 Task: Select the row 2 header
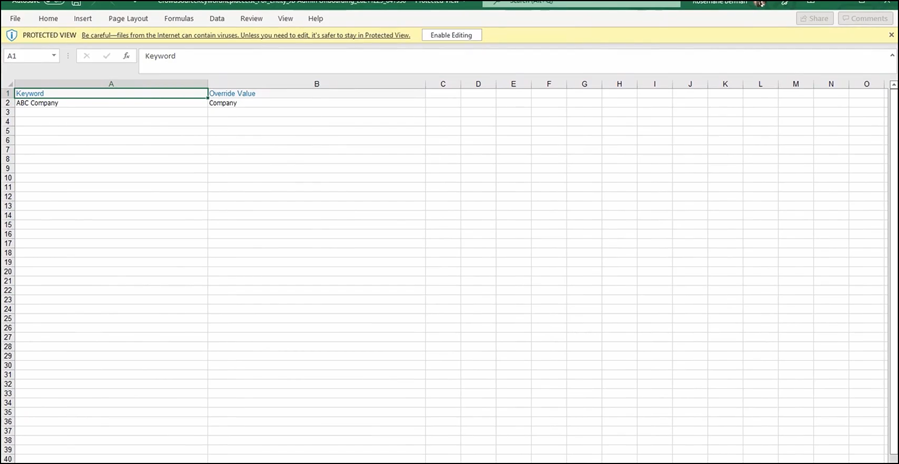point(7,103)
